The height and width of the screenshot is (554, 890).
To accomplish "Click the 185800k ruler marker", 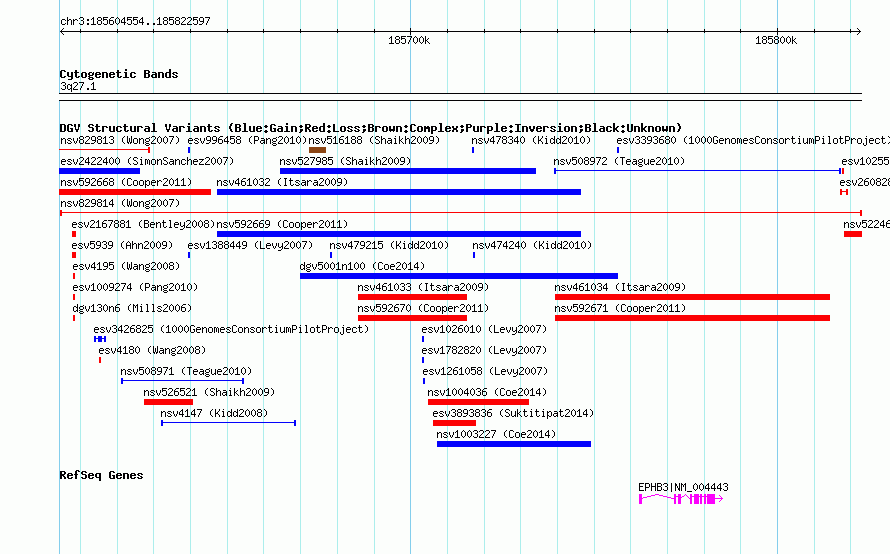I will point(776,40).
